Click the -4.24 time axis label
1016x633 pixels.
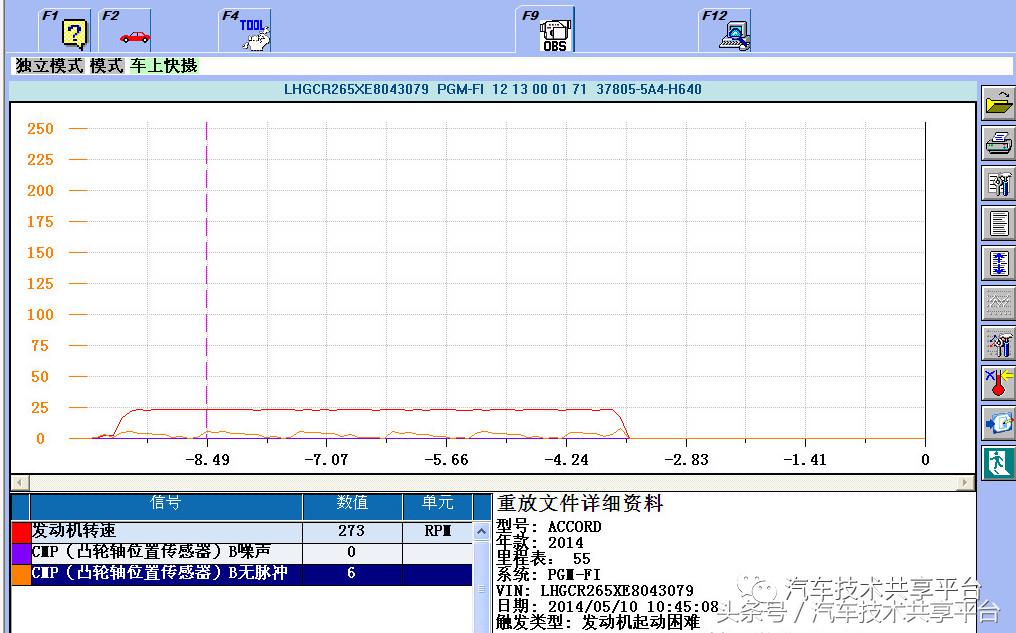(x=566, y=460)
